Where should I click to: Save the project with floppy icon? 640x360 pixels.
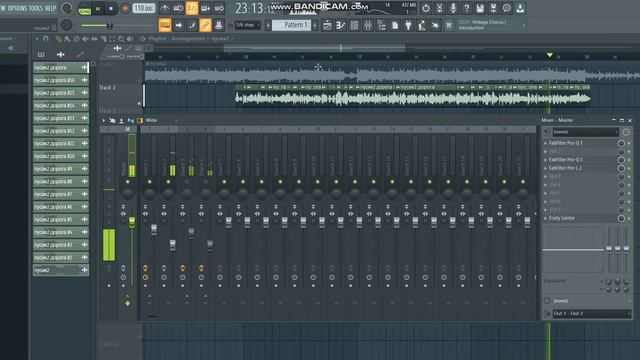click(x=480, y=8)
